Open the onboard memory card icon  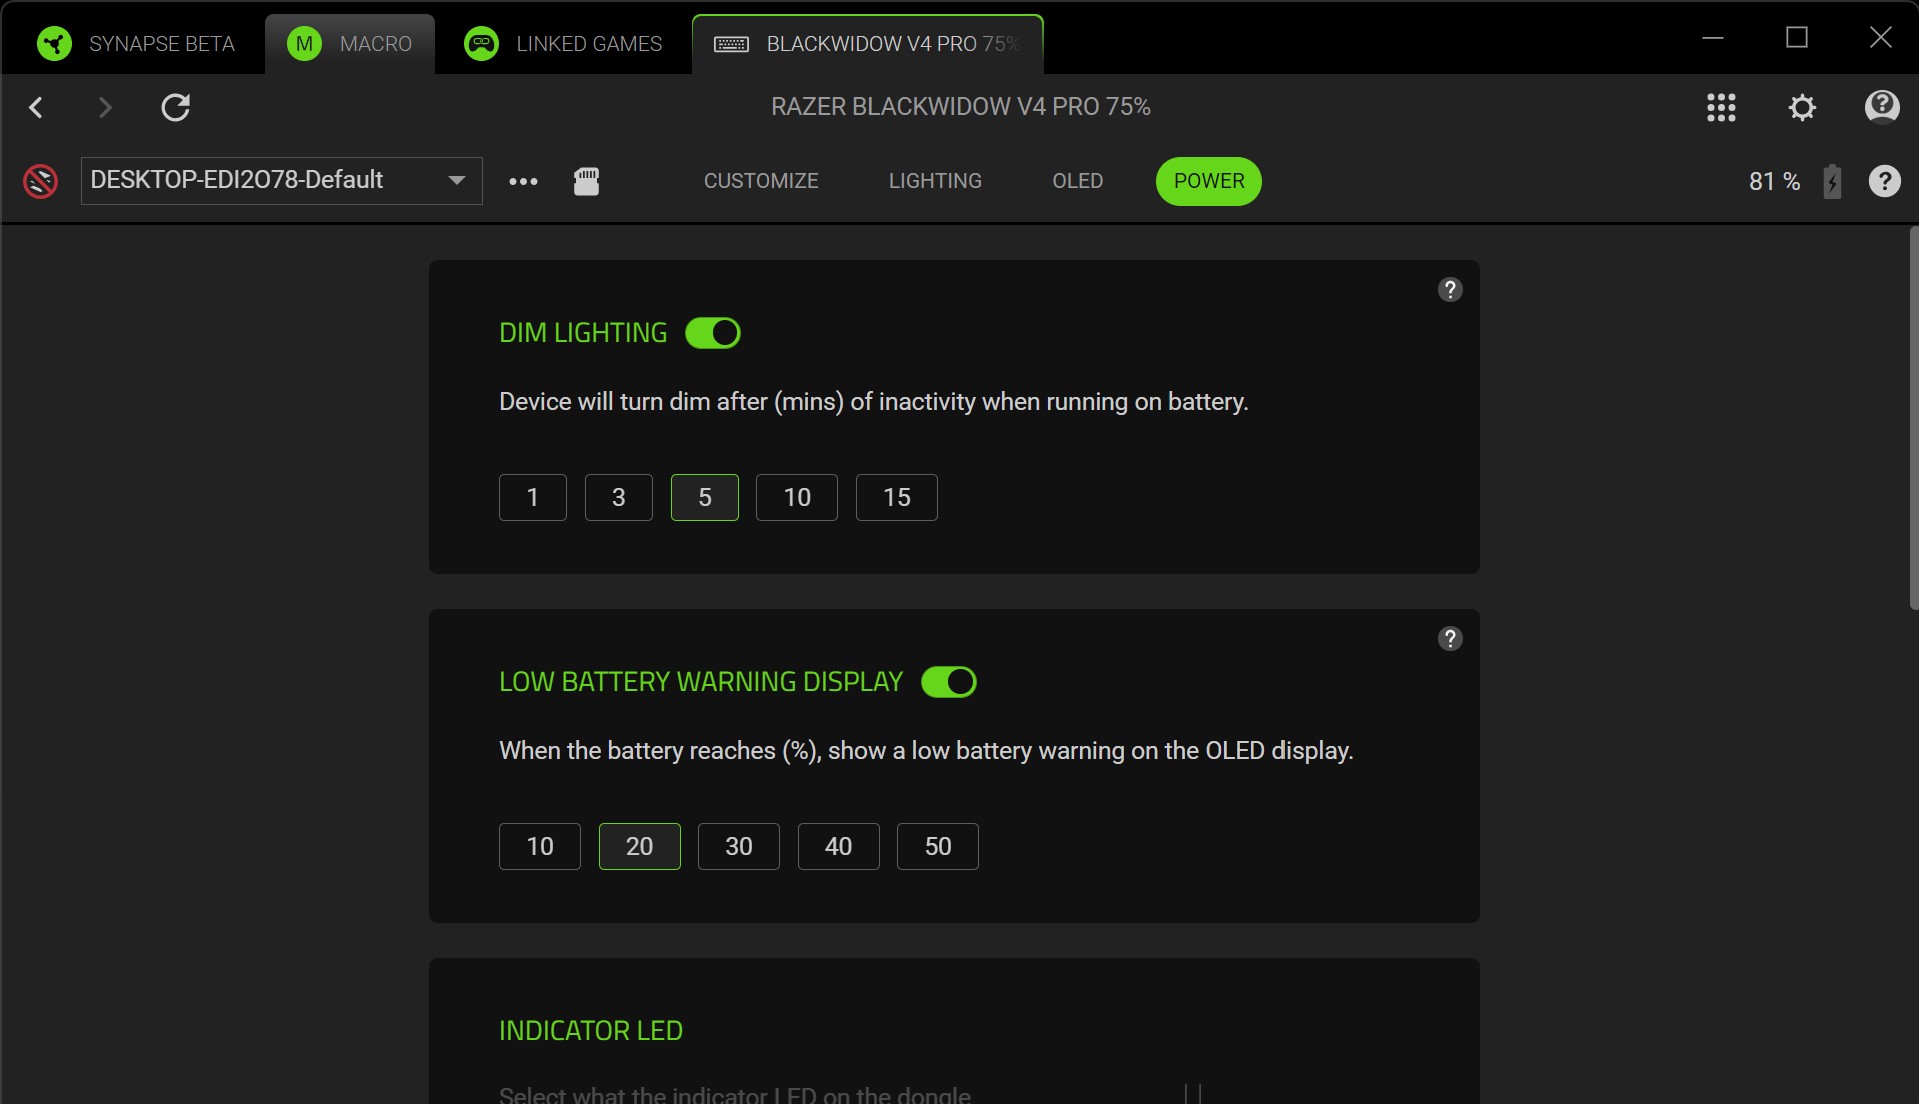[x=587, y=181]
